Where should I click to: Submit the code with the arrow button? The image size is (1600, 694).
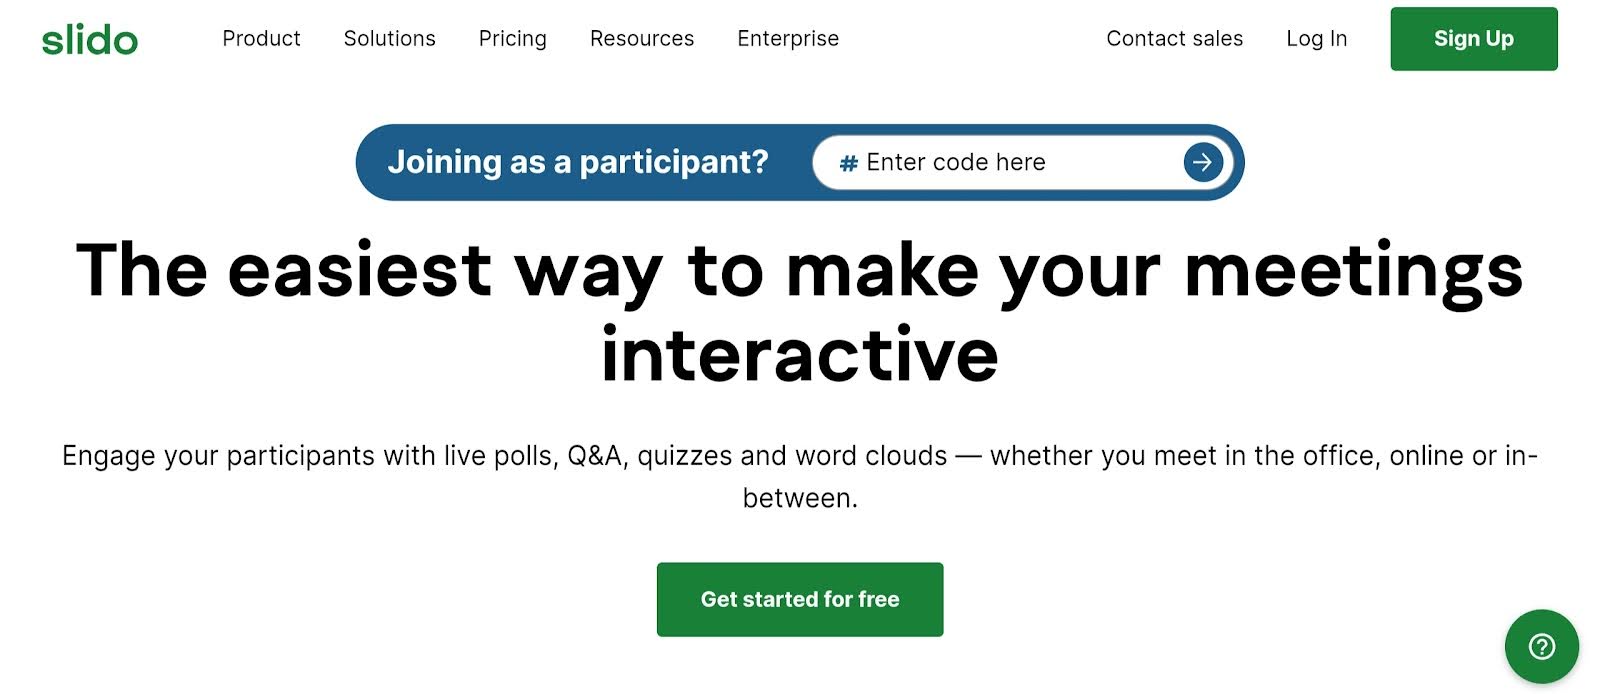tap(1203, 162)
